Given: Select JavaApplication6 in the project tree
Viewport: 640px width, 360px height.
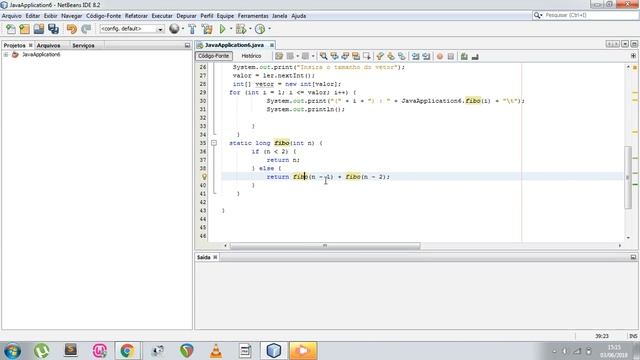Looking at the screenshot, I should [41, 54].
